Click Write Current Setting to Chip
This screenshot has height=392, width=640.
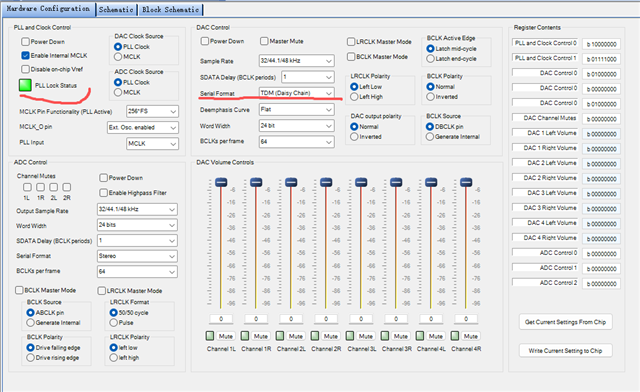click(x=565, y=351)
